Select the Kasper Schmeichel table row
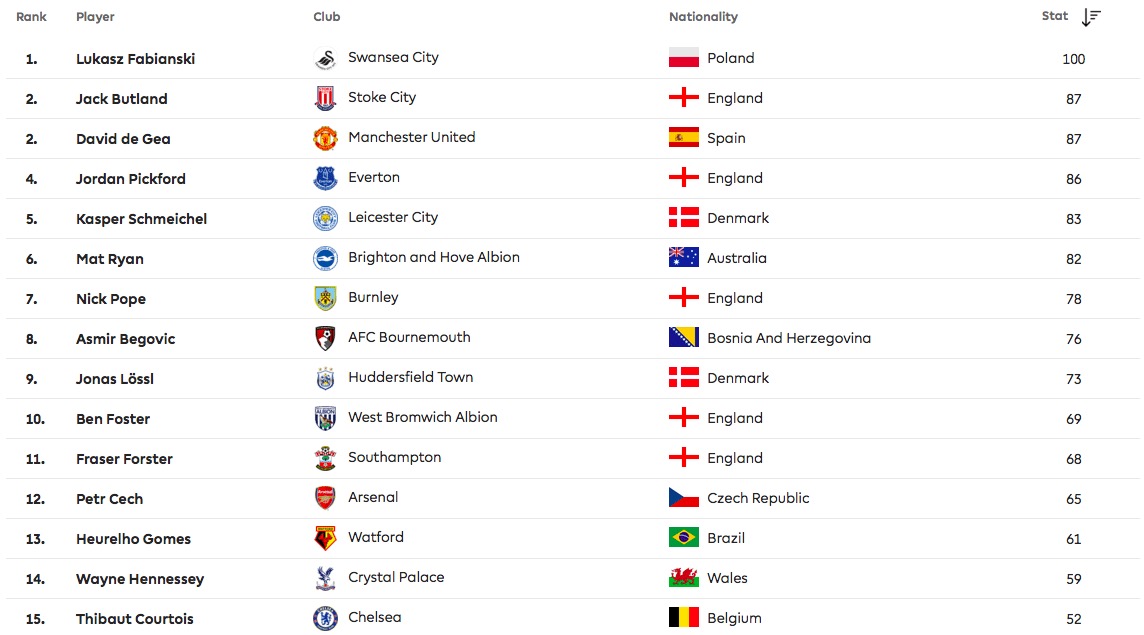 [573, 219]
